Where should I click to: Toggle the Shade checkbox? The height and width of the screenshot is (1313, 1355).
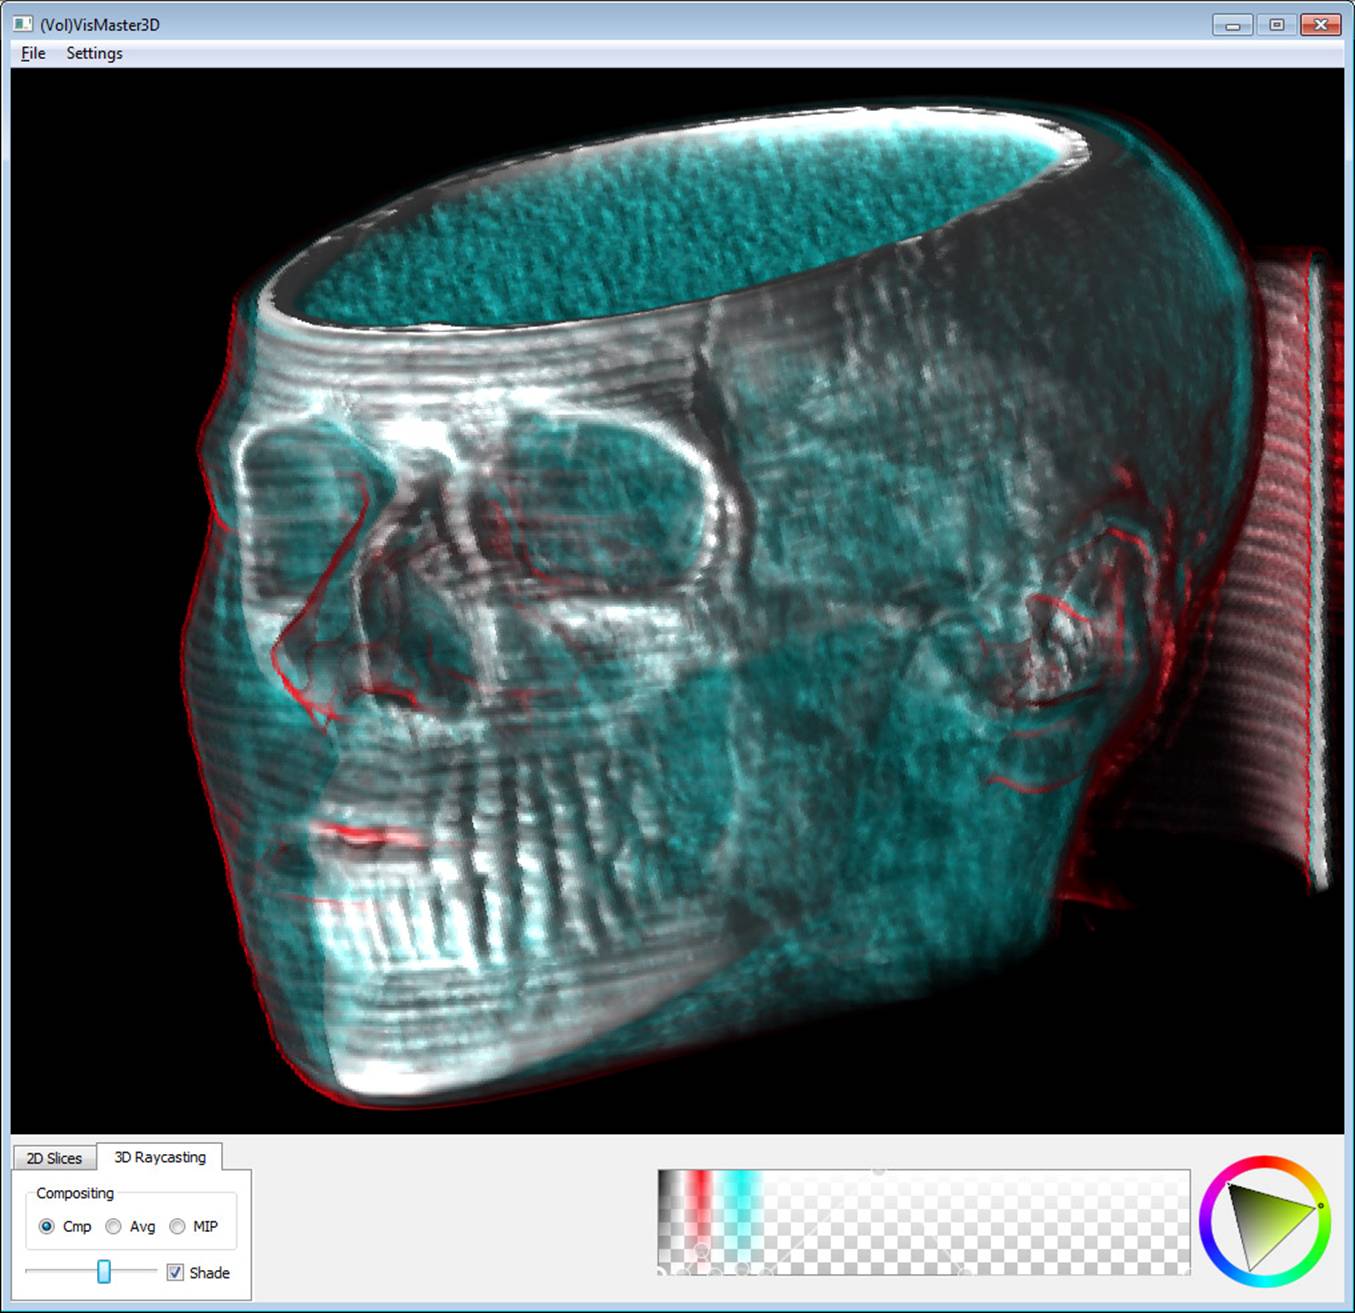click(175, 1272)
